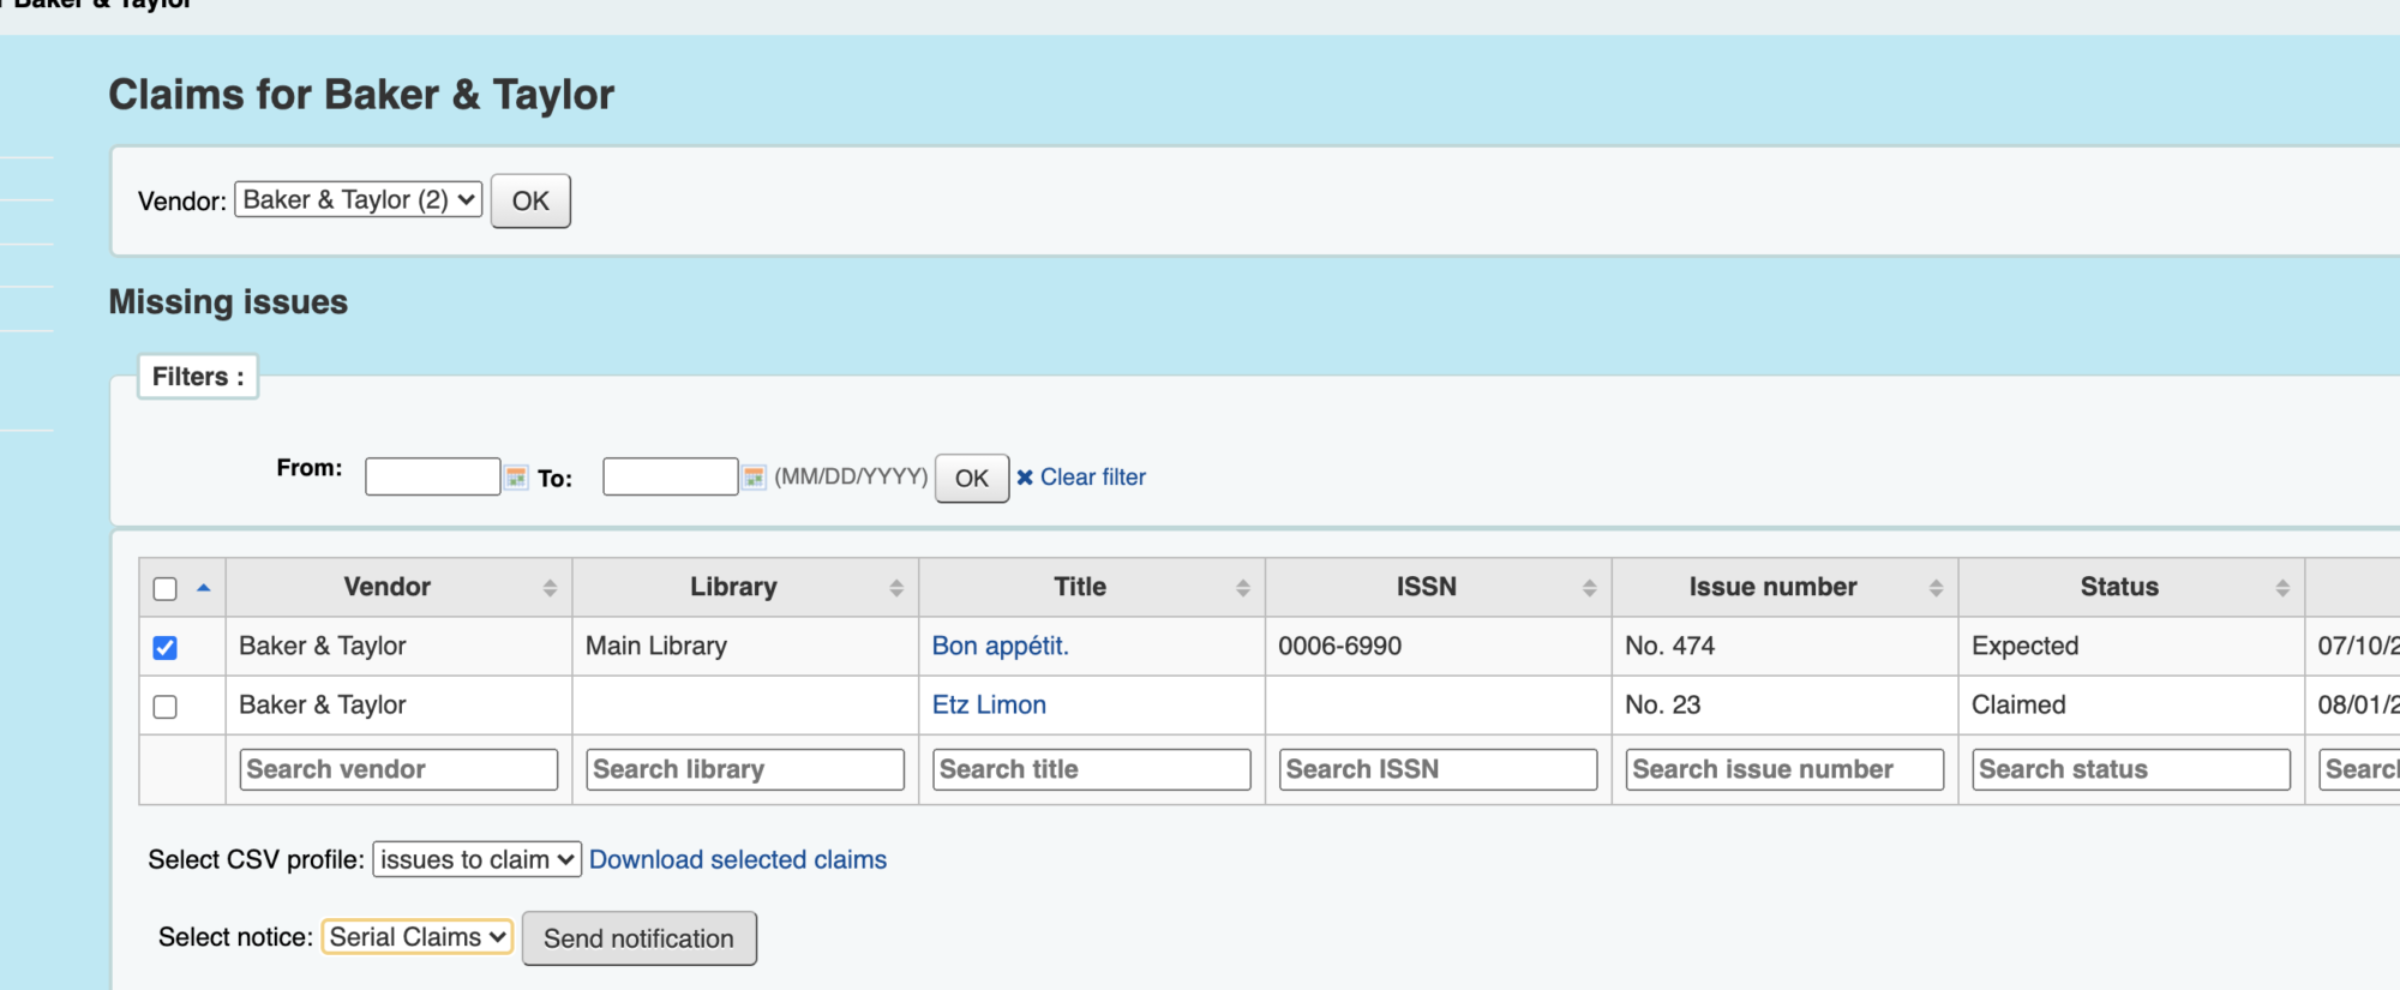Viewport: 2400px width, 990px height.
Task: Sort table by Vendor column arrows
Action: pyautogui.click(x=550, y=588)
